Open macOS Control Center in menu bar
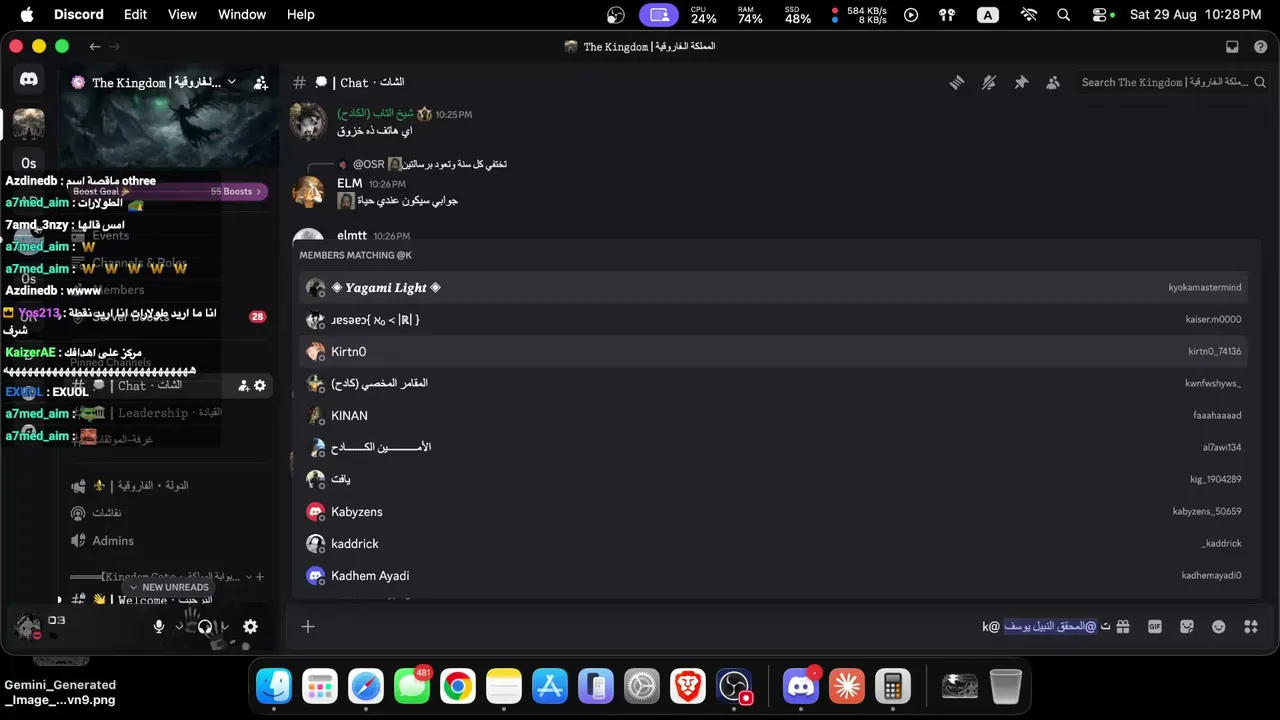This screenshot has width=1280, height=720. coord(1101,14)
